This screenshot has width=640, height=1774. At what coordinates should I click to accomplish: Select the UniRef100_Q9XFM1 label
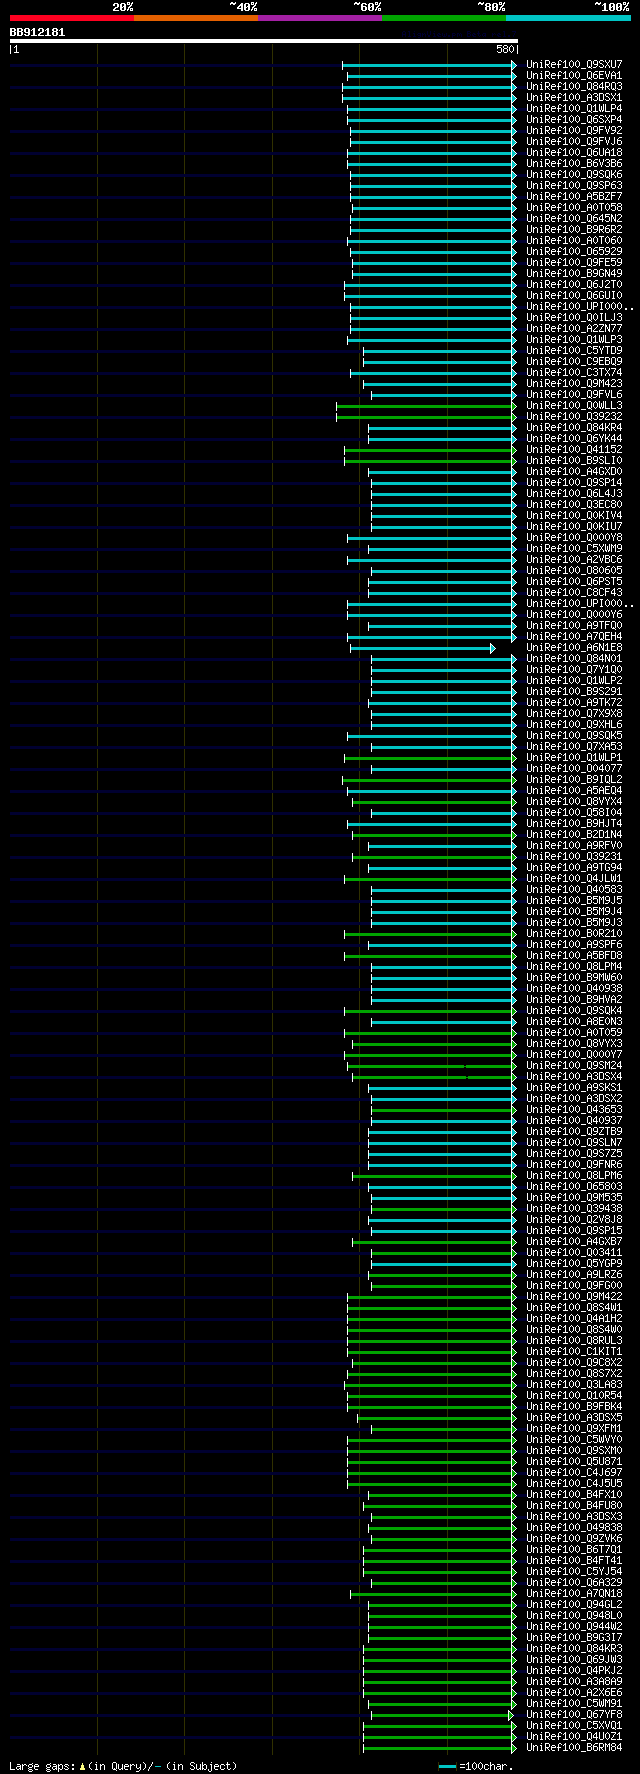coord(574,1428)
